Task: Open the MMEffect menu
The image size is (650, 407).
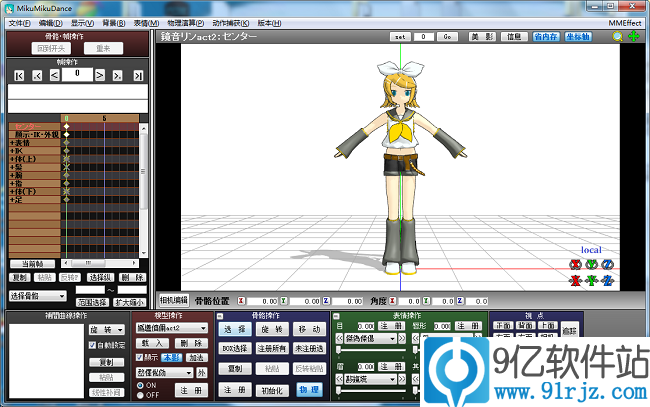Action: 624,22
